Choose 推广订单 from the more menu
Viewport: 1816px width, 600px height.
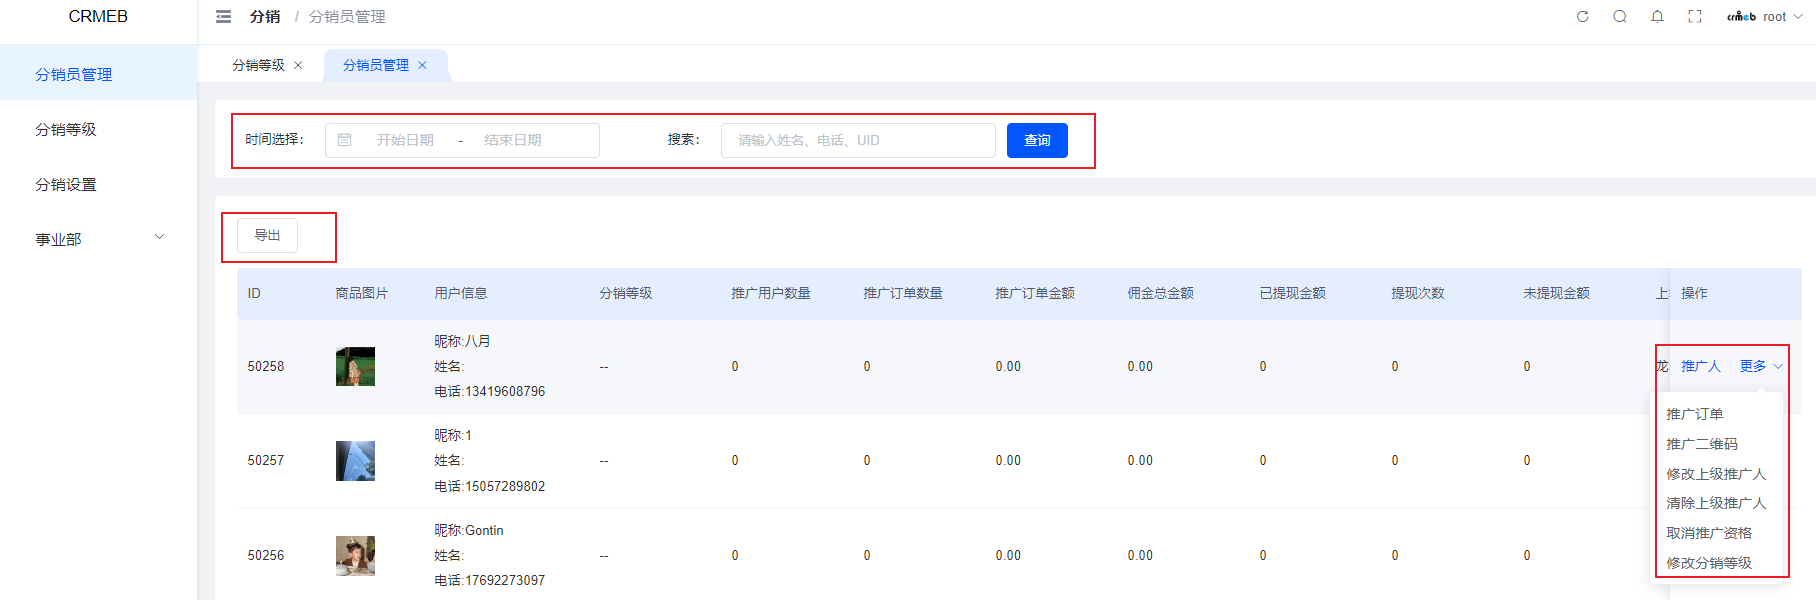coord(1694,414)
